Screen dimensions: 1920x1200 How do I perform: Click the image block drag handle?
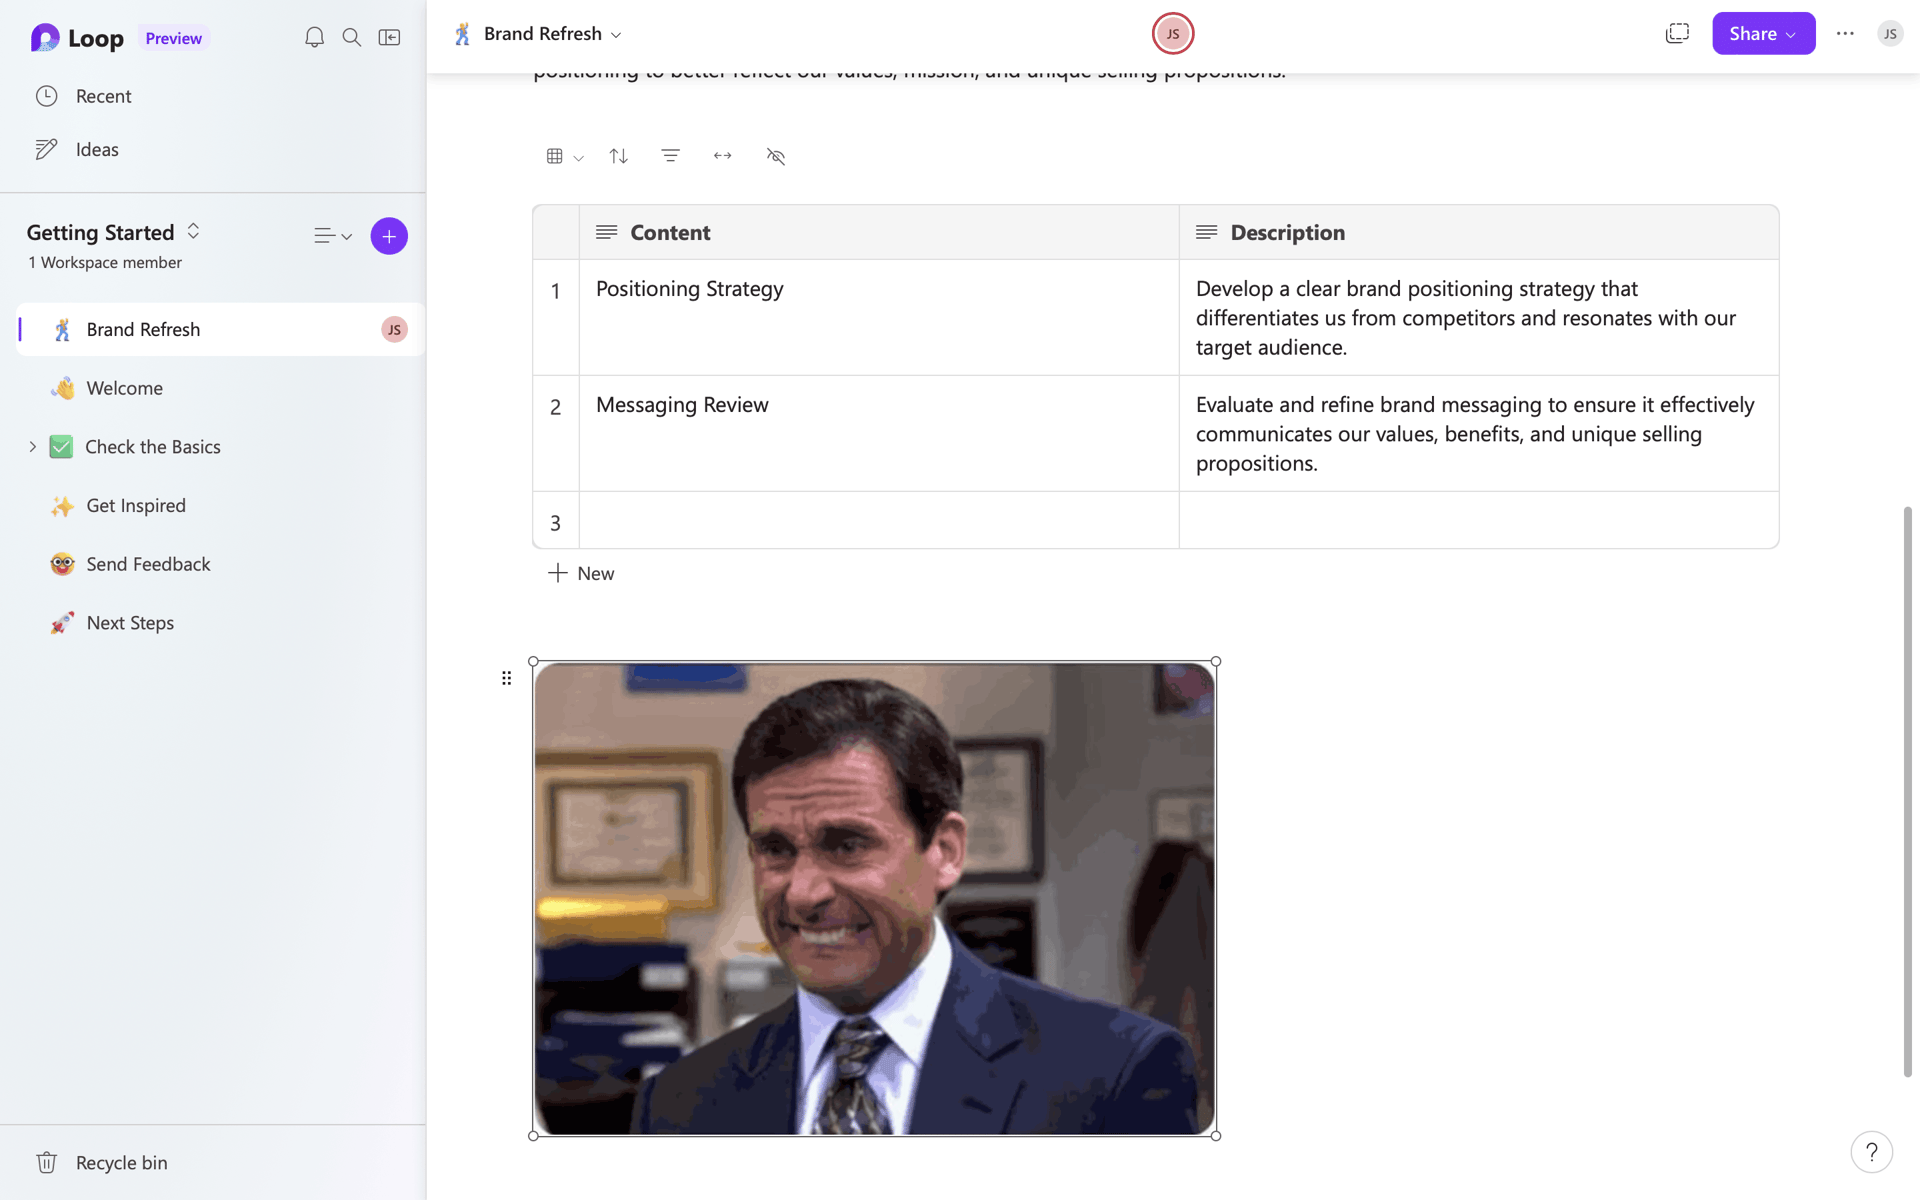pyautogui.click(x=506, y=678)
